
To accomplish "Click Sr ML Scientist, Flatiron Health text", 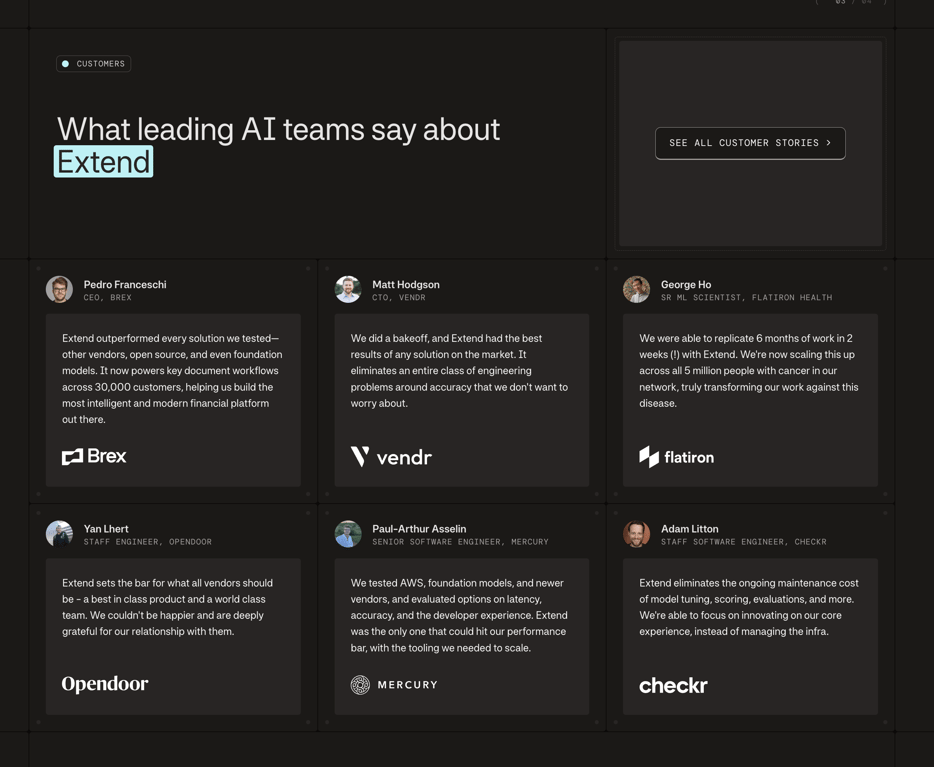I will [x=746, y=298].
